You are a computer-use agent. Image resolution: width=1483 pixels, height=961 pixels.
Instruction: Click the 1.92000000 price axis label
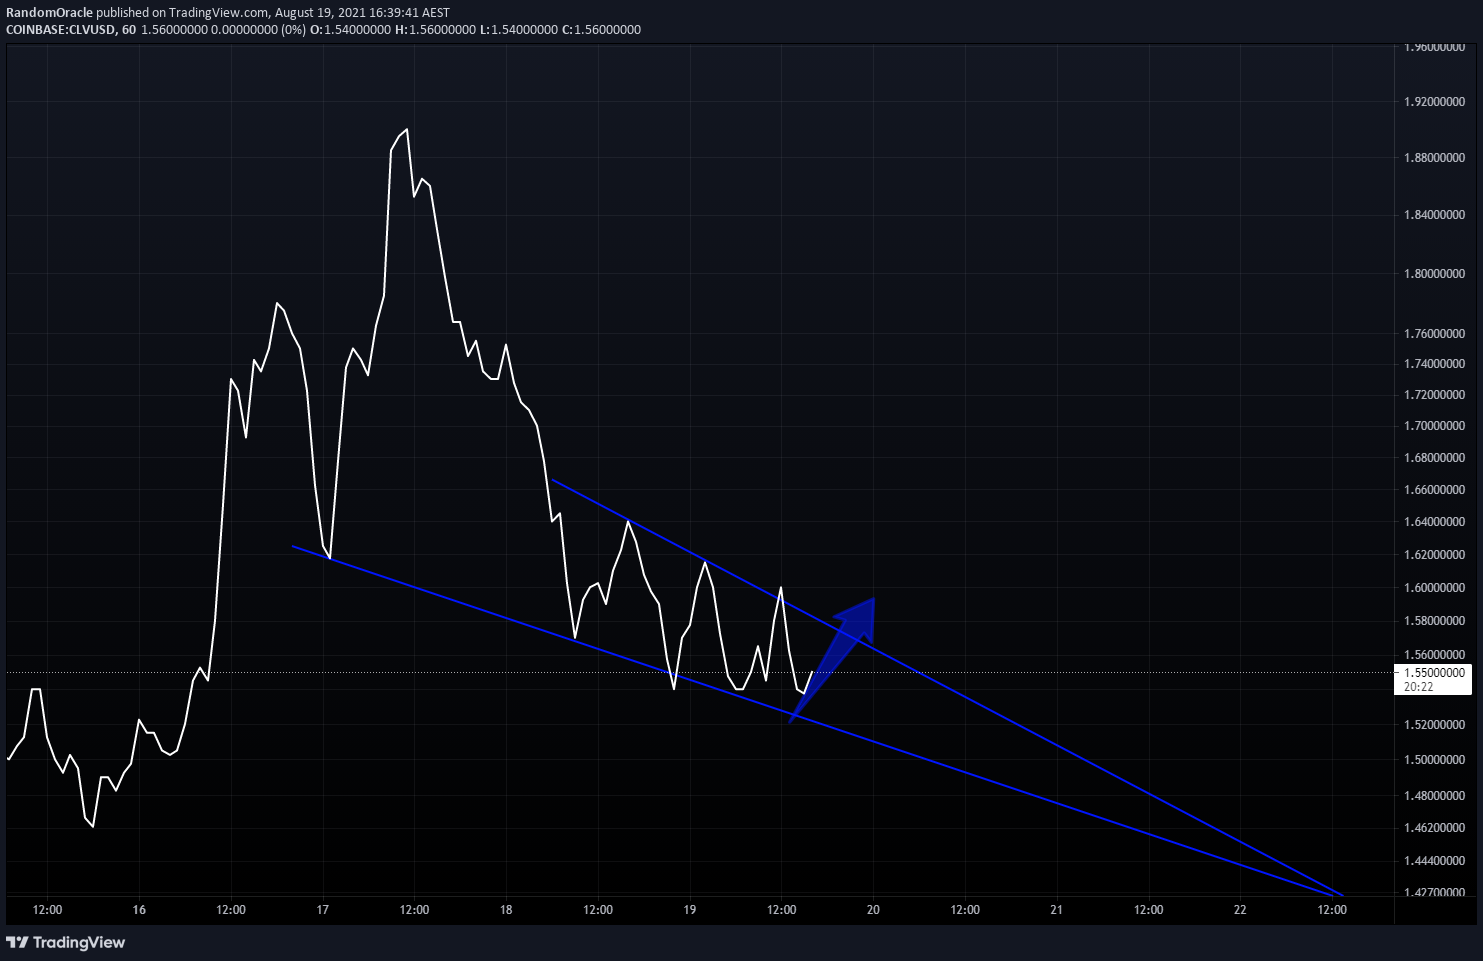(x=1435, y=102)
